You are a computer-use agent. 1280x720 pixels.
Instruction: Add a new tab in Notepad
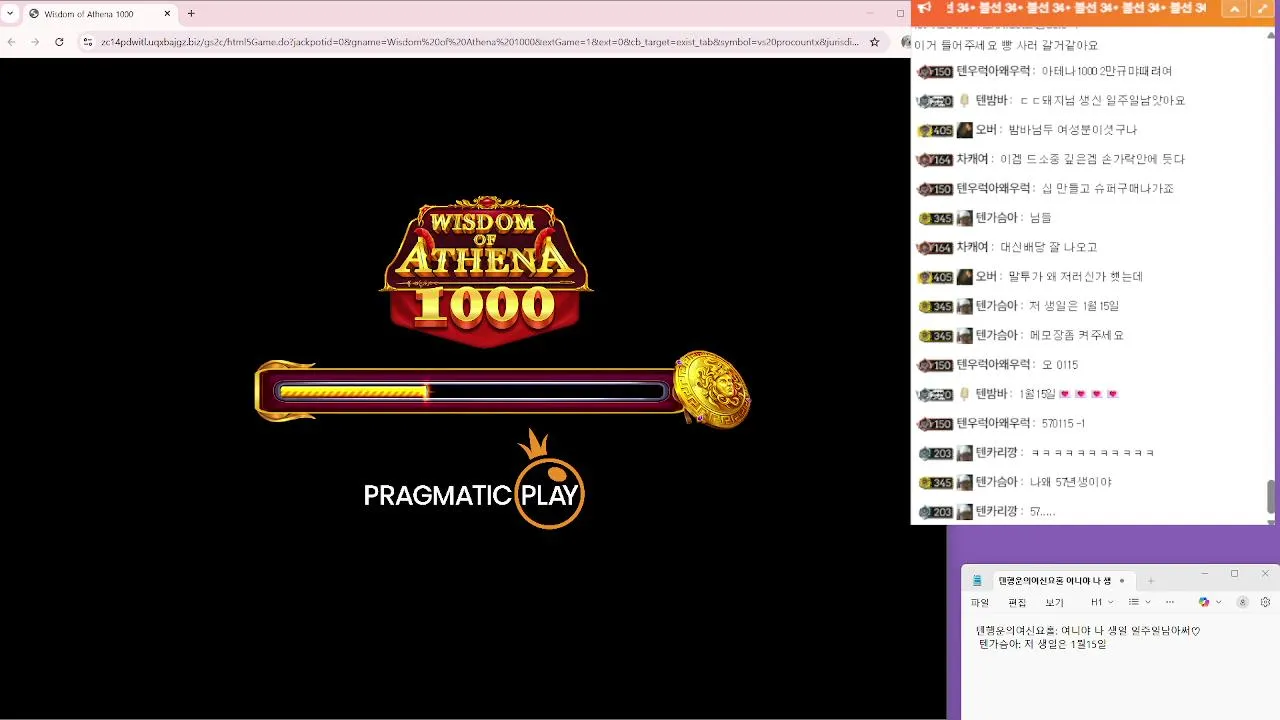tap(1150, 580)
